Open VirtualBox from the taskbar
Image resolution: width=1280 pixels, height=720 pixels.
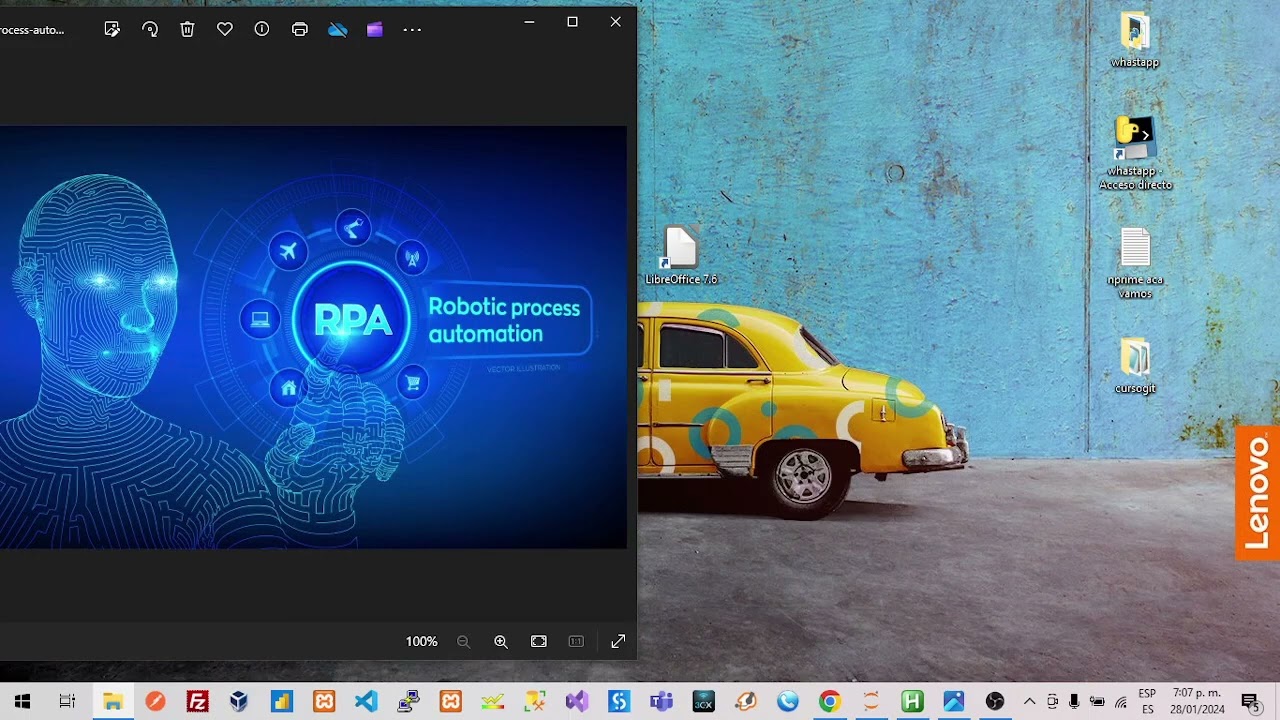click(x=239, y=701)
